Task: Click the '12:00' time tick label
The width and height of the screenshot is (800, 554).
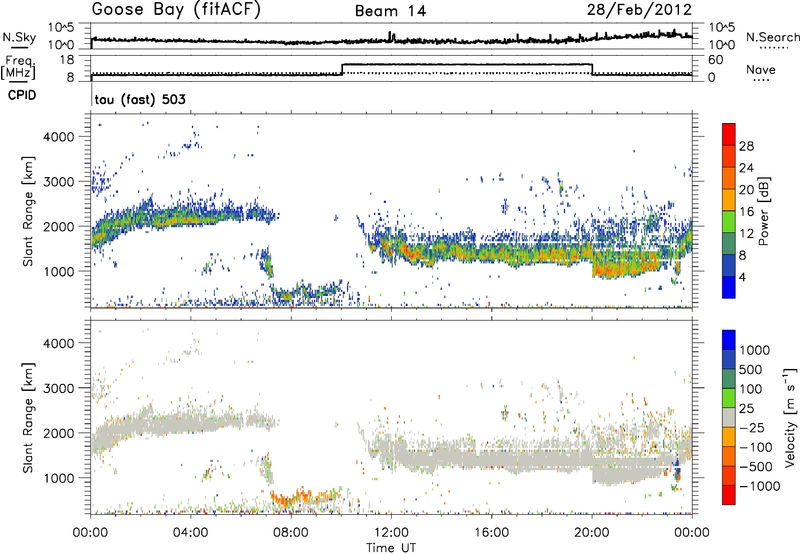Action: tap(391, 533)
